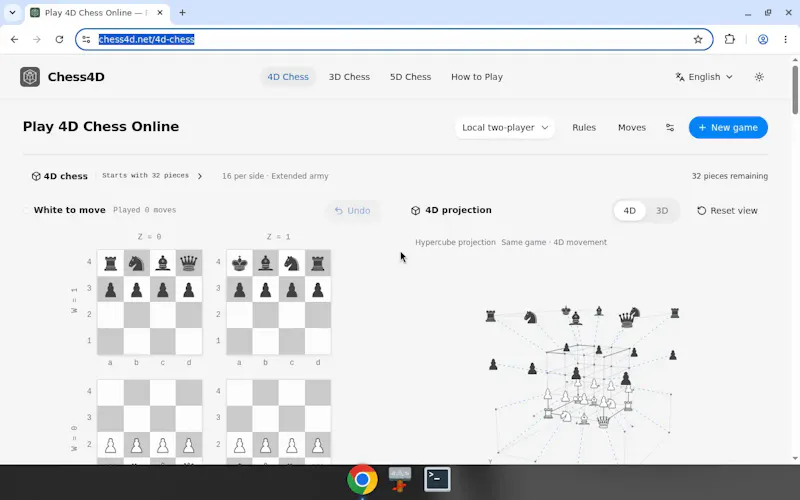This screenshot has width=800, height=500.
Task: Click the Chess4D brand name link
Action: pos(76,77)
